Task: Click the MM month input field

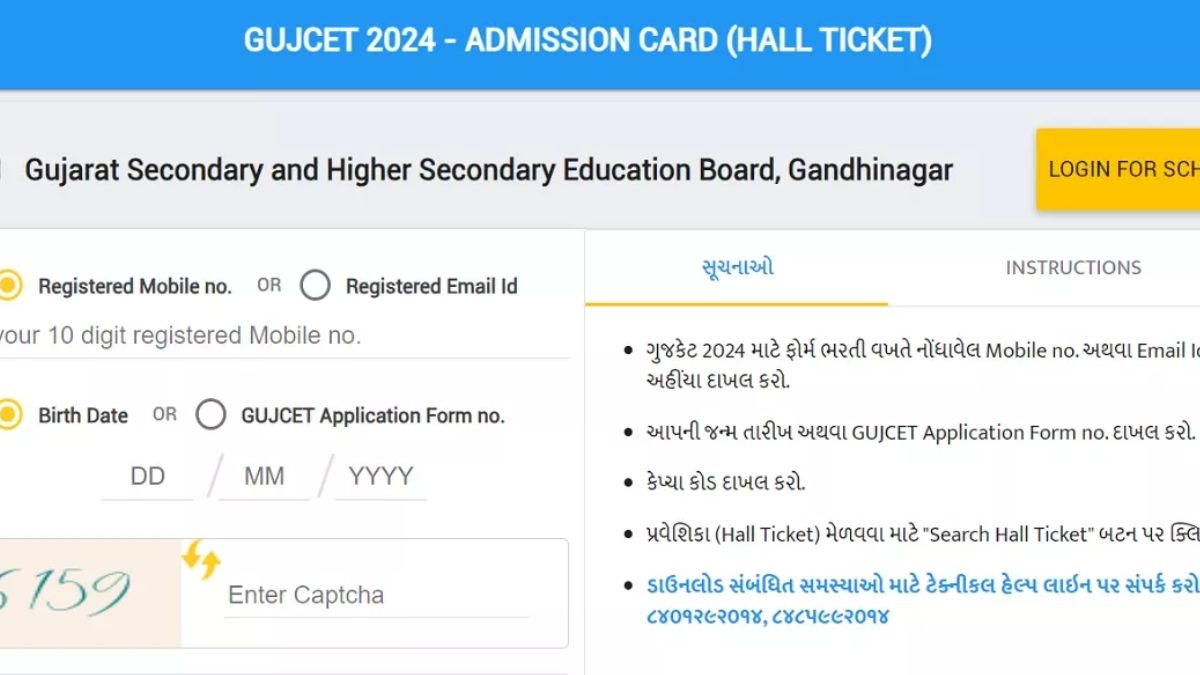Action: point(264,476)
